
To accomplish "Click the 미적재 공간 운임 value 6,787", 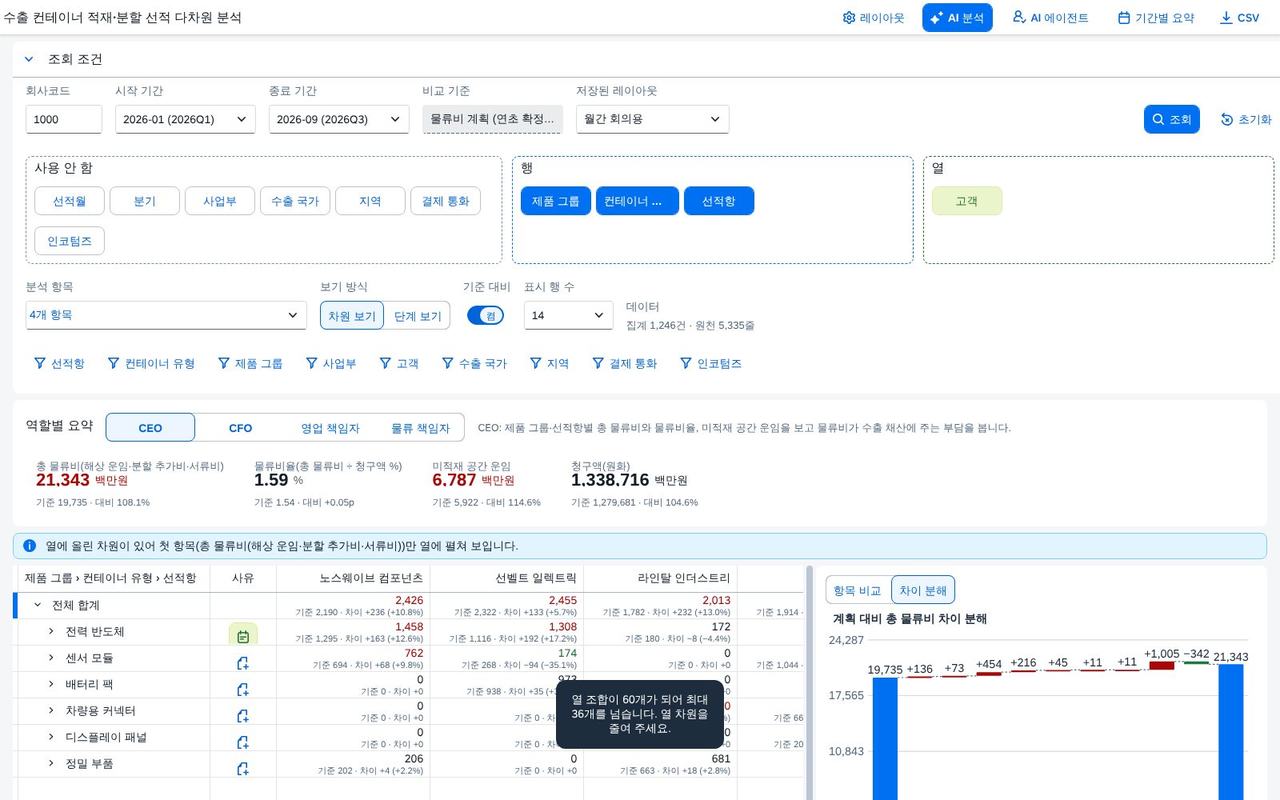I will point(454,480).
